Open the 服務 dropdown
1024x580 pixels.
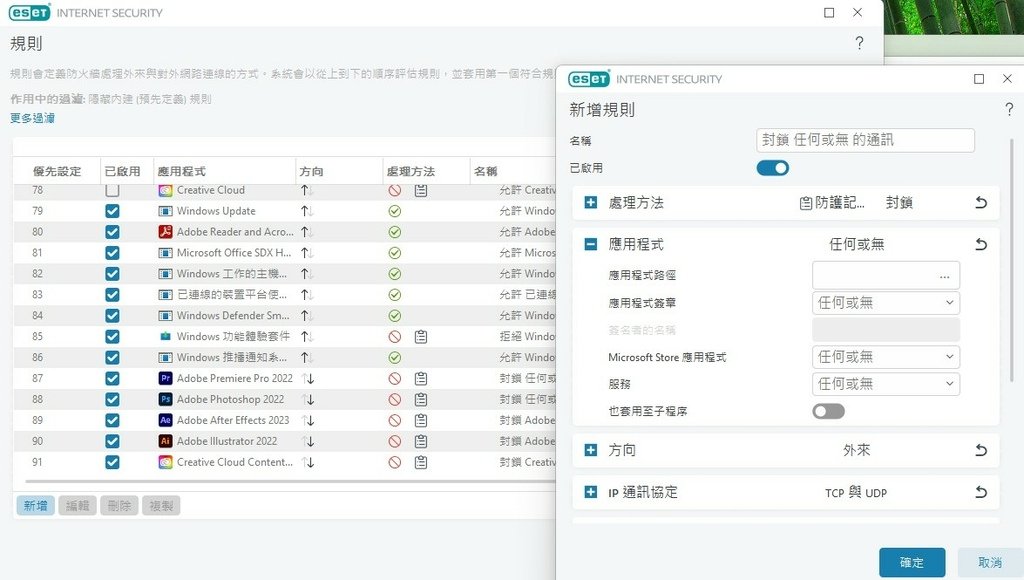(x=886, y=384)
